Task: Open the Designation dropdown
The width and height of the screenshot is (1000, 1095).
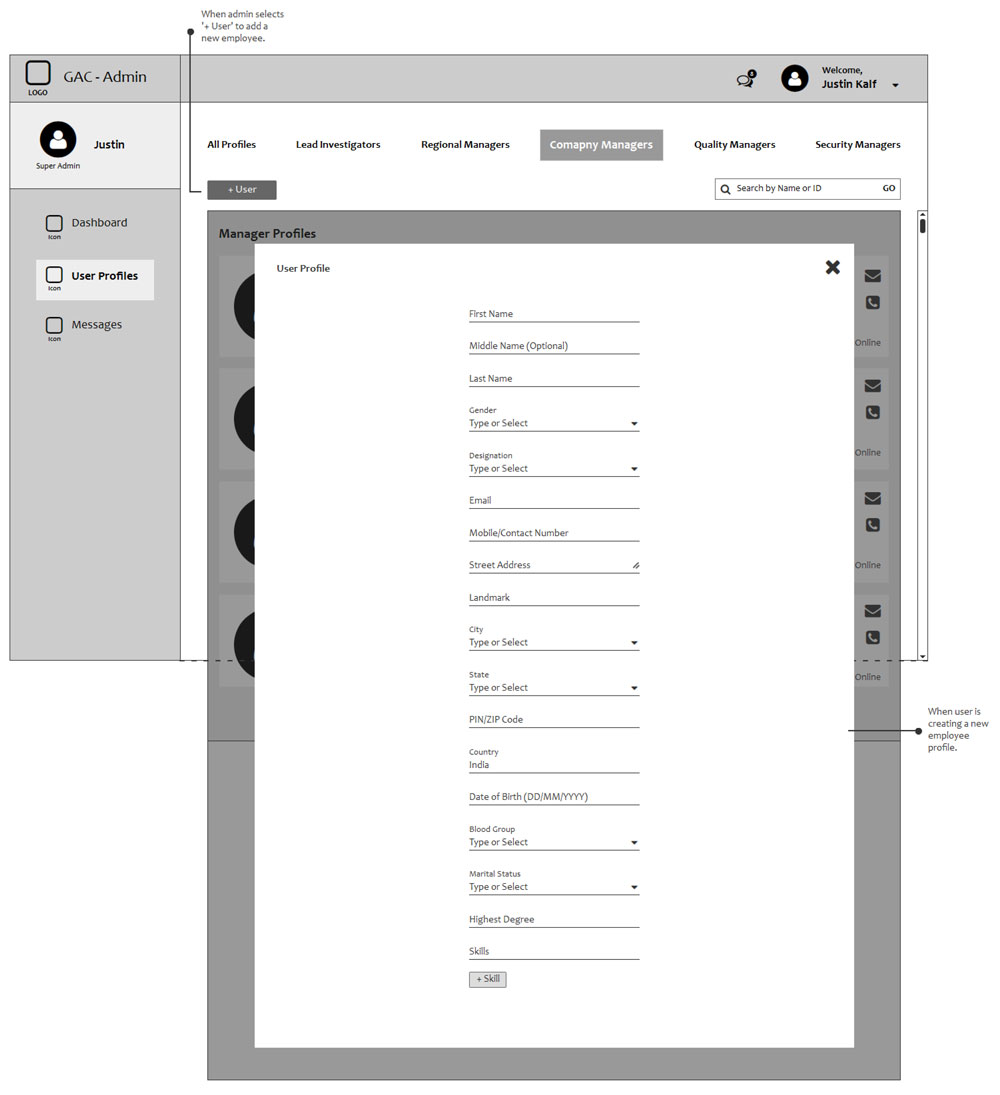Action: (634, 469)
